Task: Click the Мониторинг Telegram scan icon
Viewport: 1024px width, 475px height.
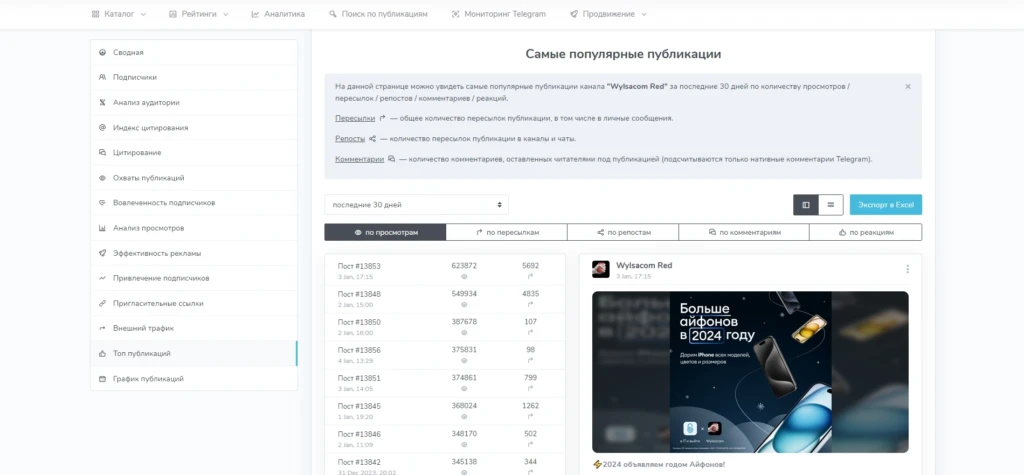Action: [x=455, y=14]
